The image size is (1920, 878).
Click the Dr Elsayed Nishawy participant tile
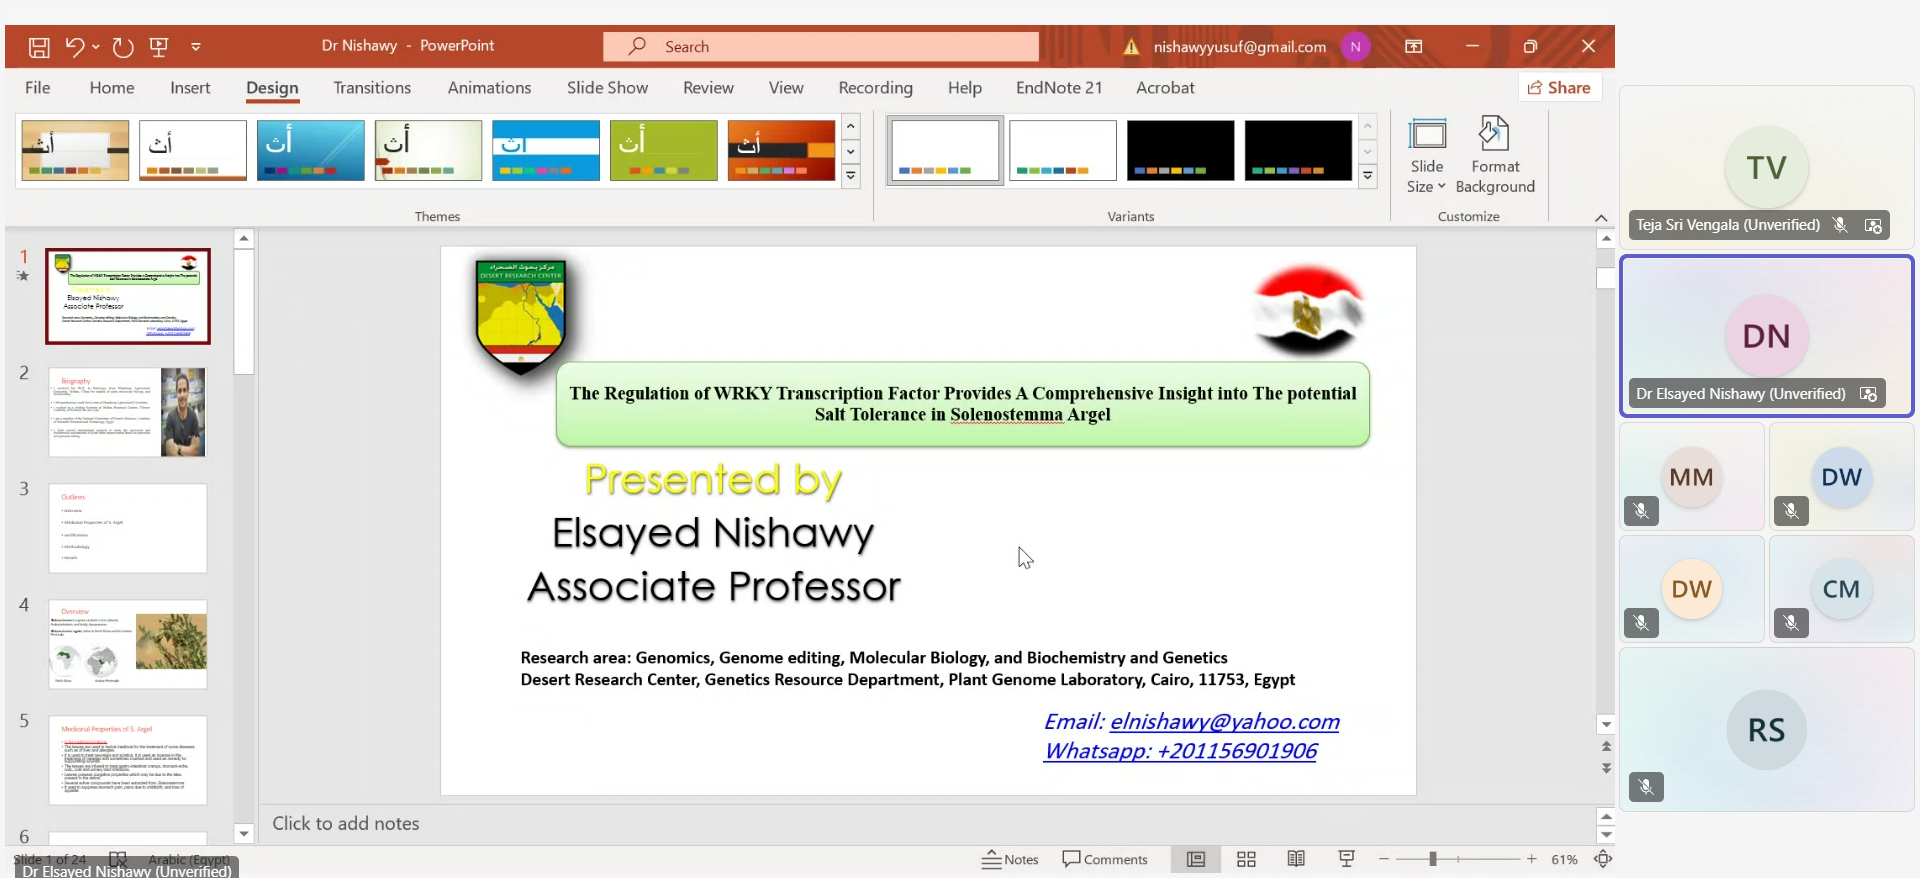pos(1766,336)
